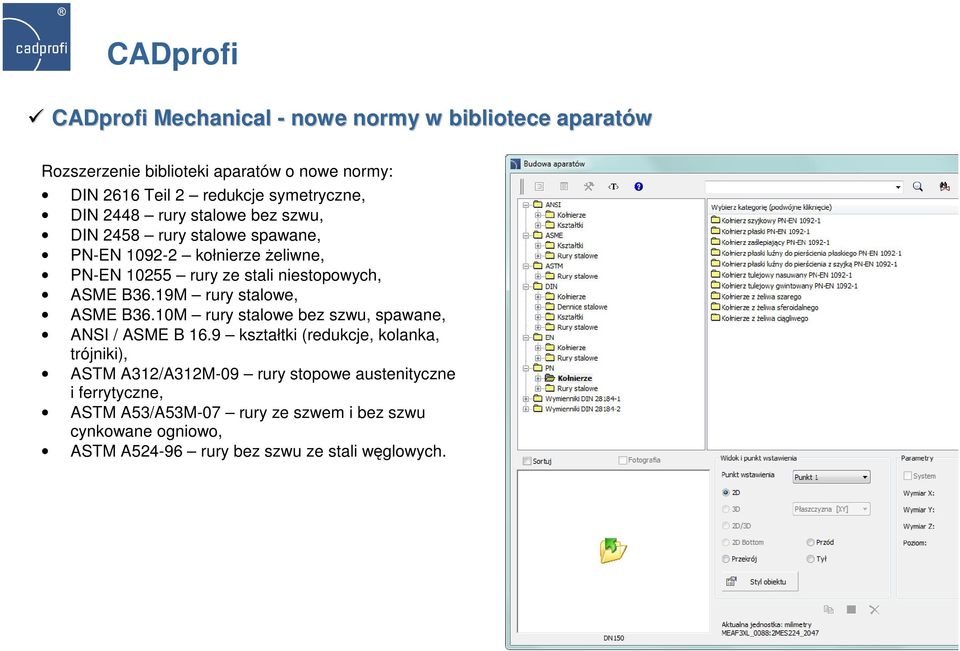This screenshot has width=960, height=651.
Task: Collapse the PN tree node
Action: tap(526, 368)
